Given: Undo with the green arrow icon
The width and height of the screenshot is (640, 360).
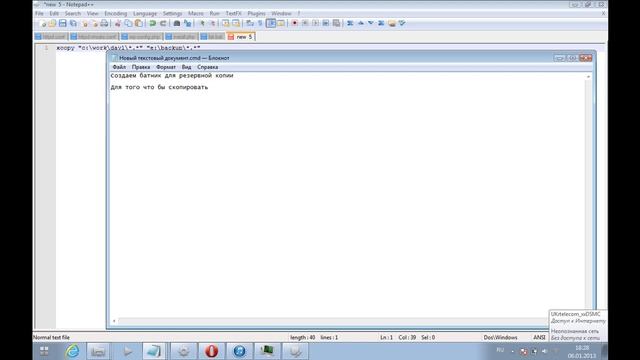Looking at the screenshot, I should pos(152,23).
